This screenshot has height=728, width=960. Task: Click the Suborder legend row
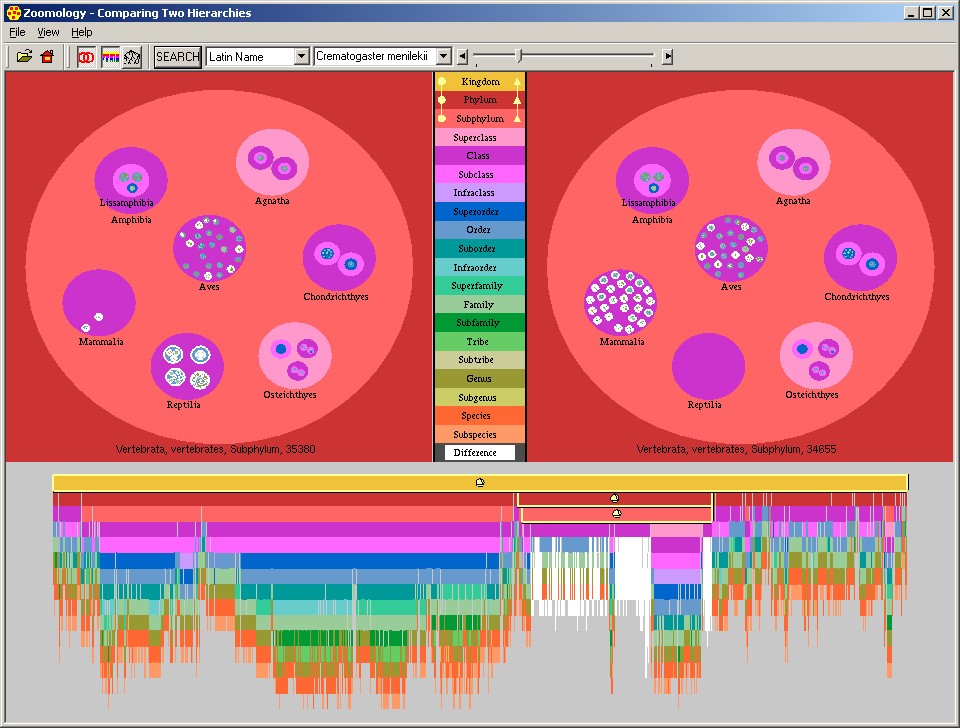click(x=480, y=249)
